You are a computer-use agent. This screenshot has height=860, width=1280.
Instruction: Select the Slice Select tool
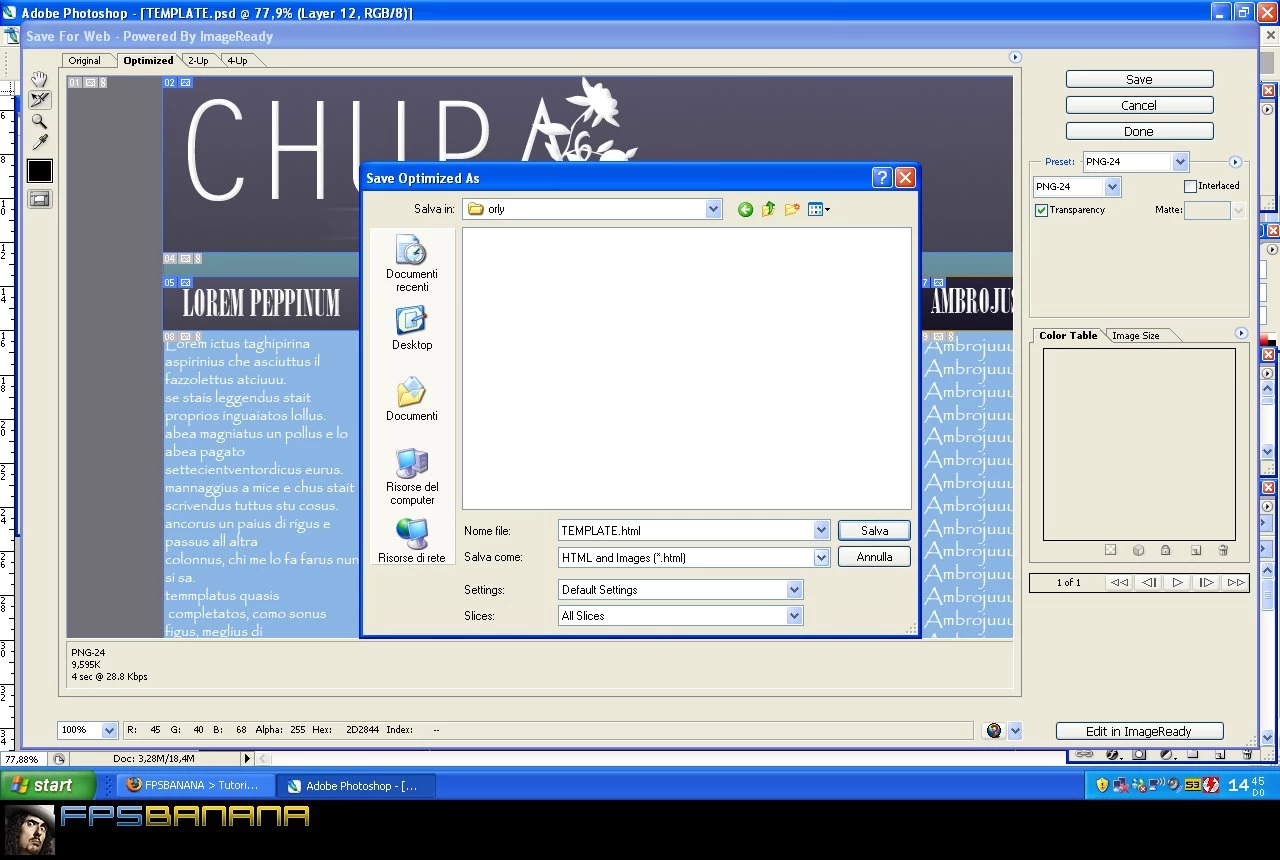(39, 100)
